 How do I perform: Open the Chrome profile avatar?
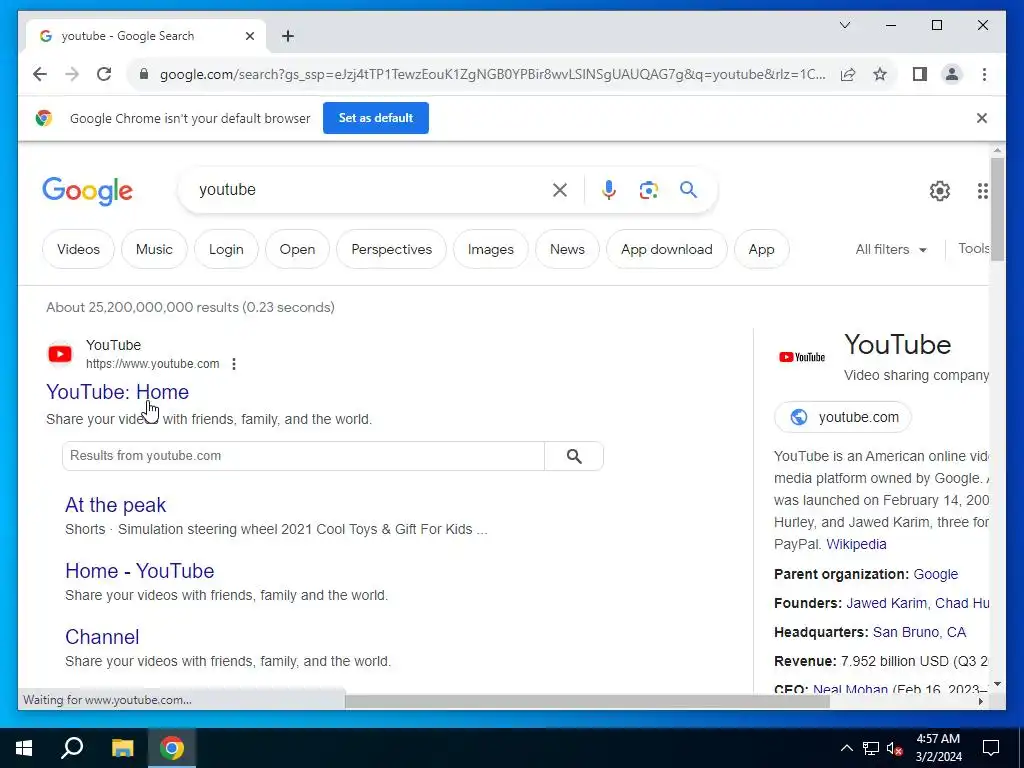click(x=952, y=74)
